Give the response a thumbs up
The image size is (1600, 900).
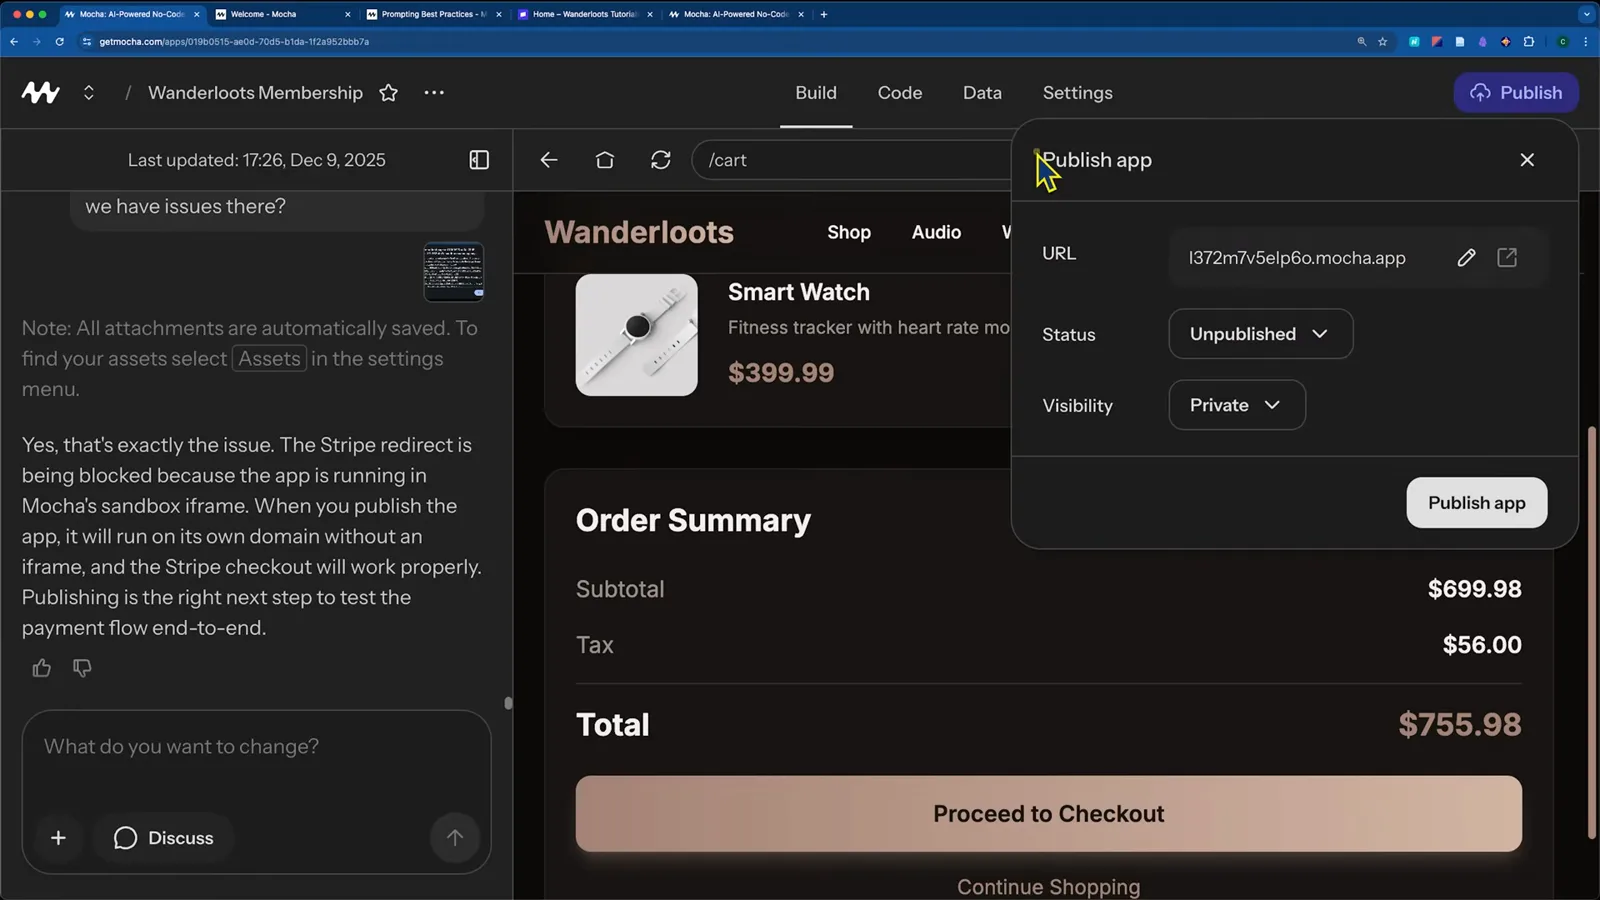[41, 668]
